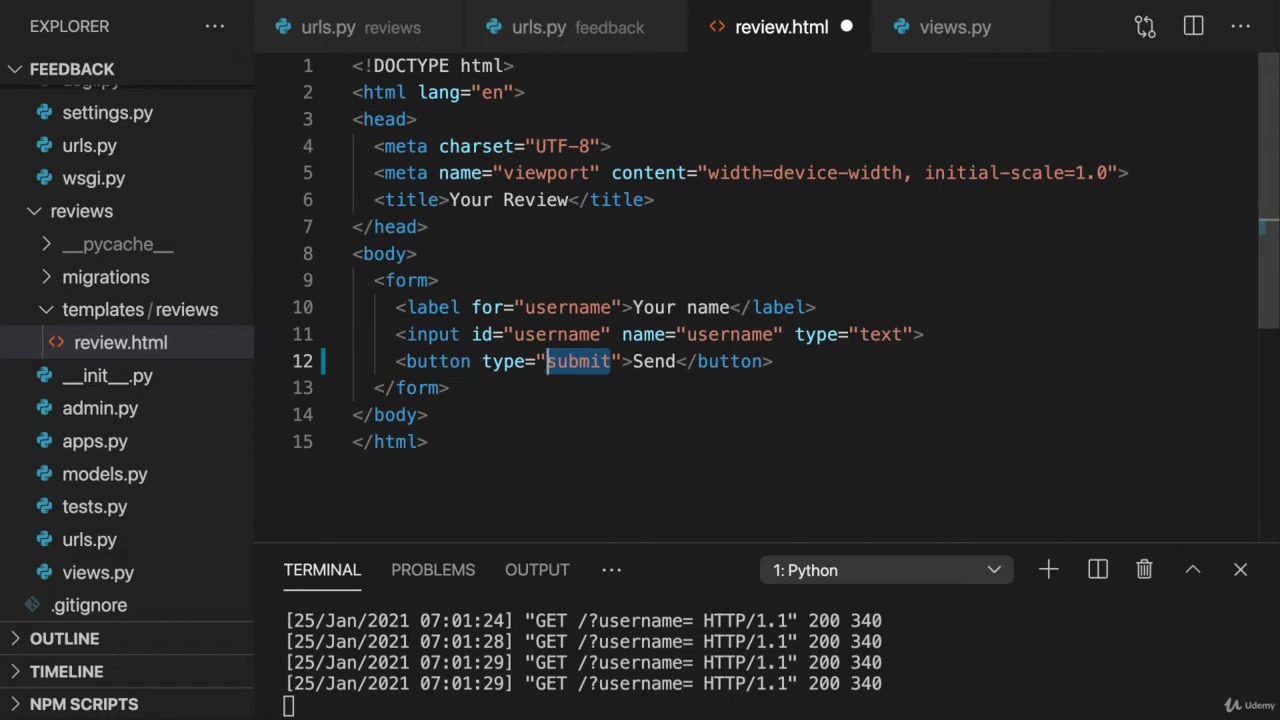This screenshot has width=1280, height=720.
Task: Open models.py in the file explorer
Action: 104,474
